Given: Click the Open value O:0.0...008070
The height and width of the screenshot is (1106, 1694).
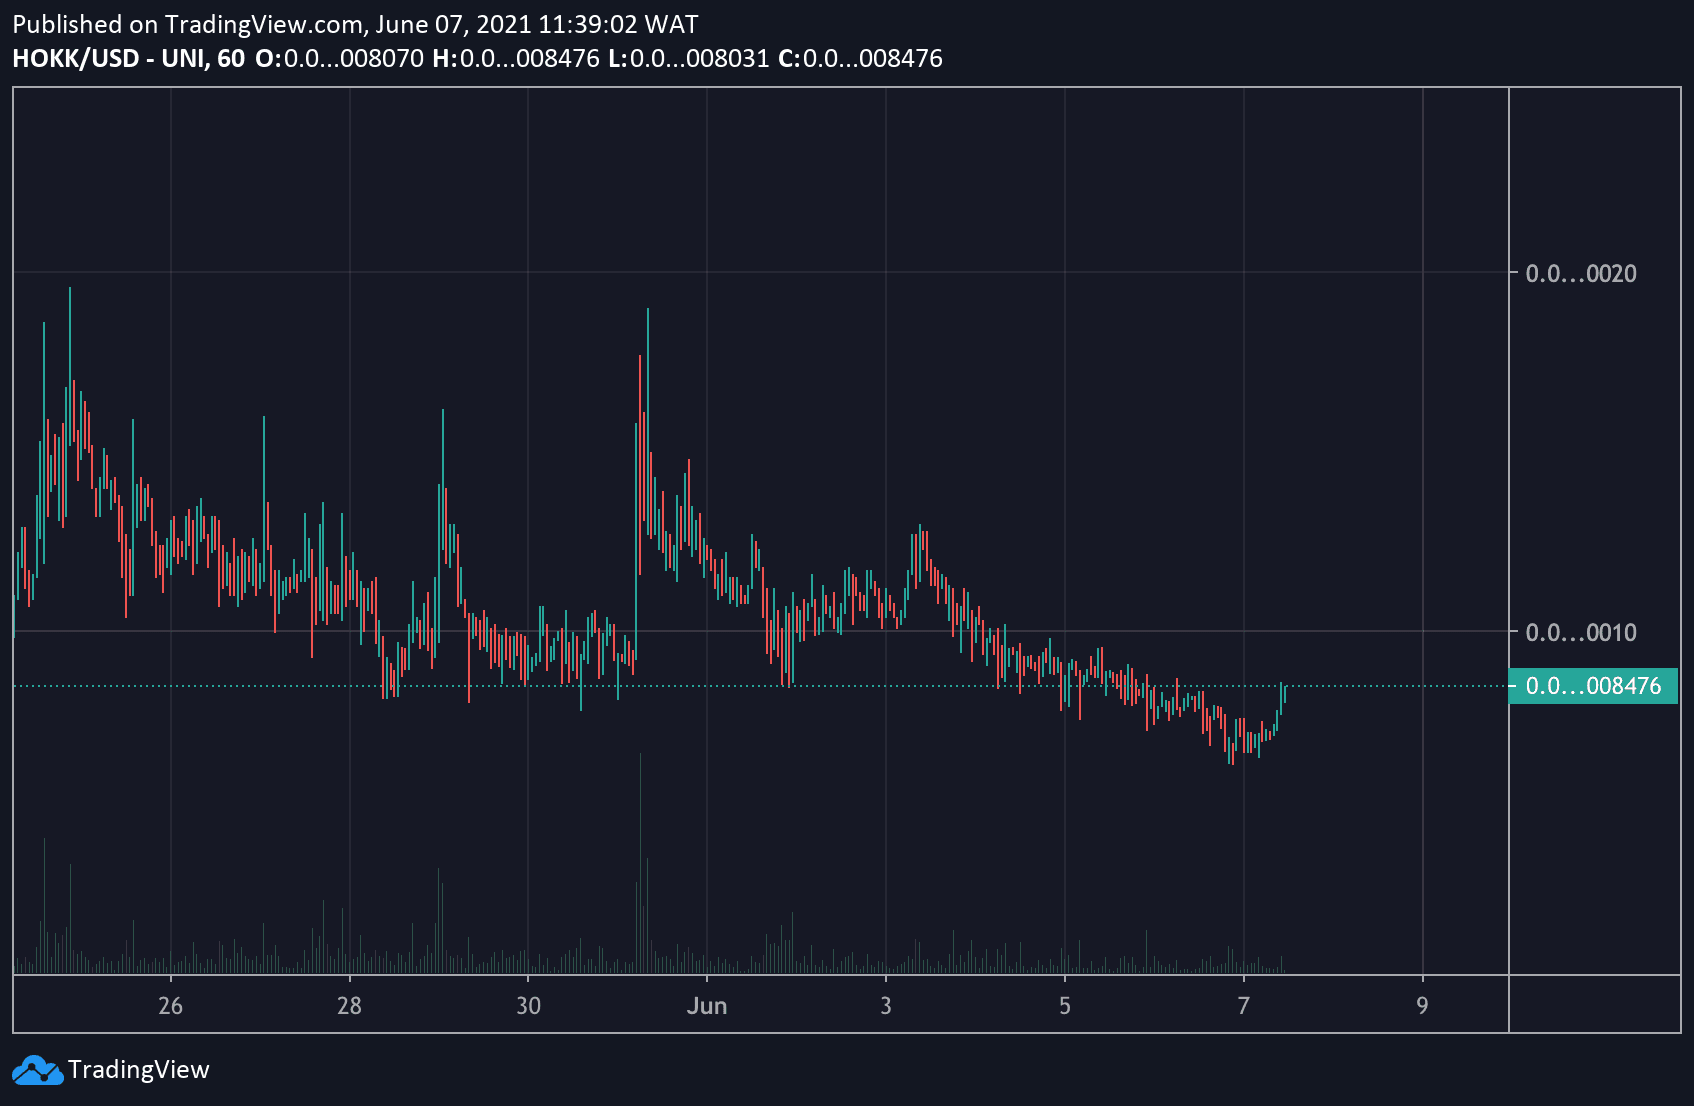Looking at the screenshot, I should (x=339, y=59).
